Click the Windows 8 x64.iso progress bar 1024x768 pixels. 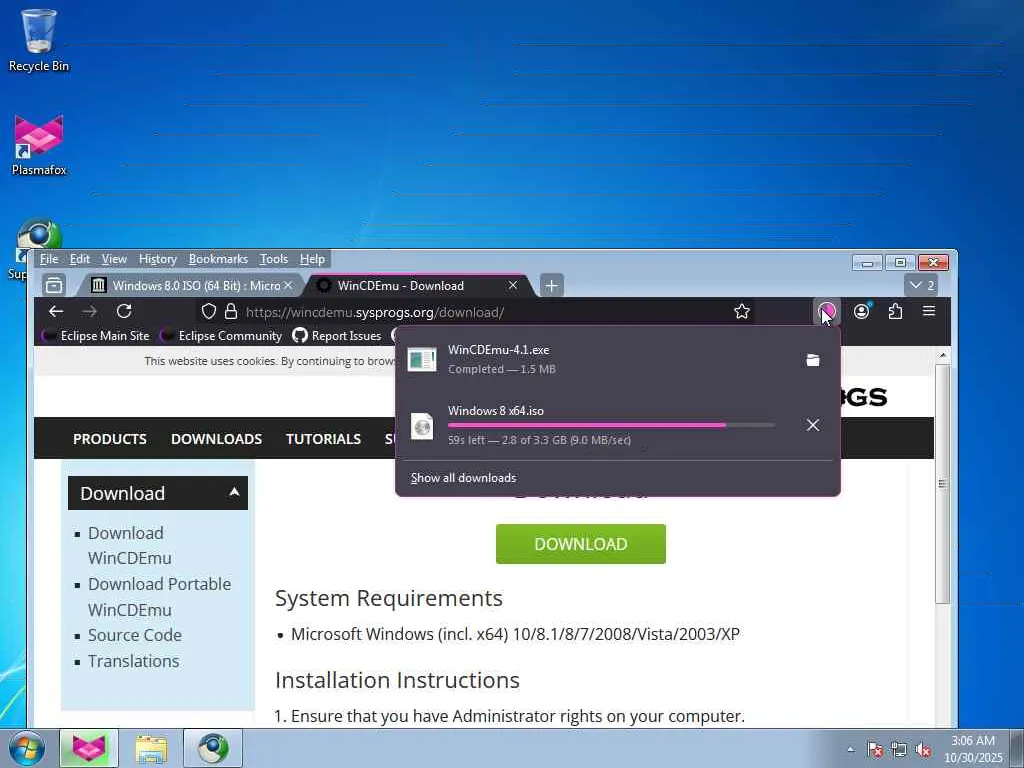coord(611,425)
